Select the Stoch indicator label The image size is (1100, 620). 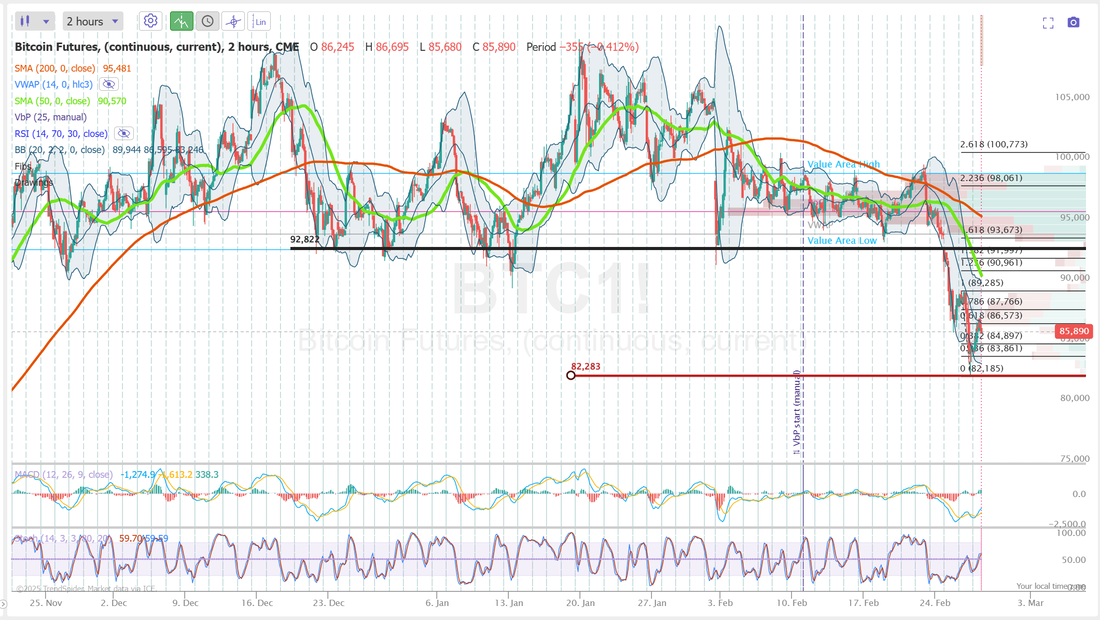(x=62, y=539)
